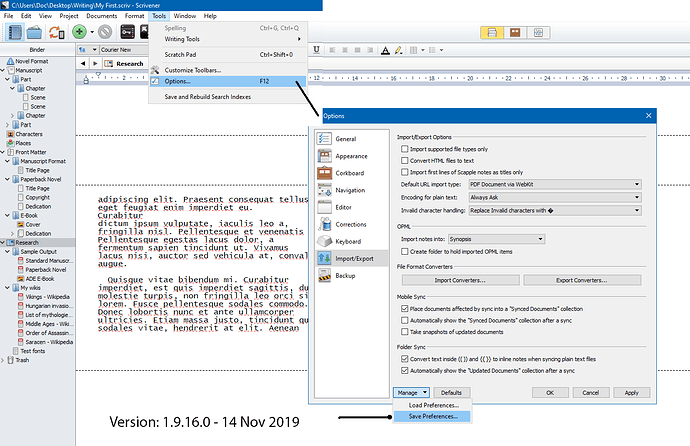Toggle underline formatting
The image size is (690, 446).
coord(316,50)
